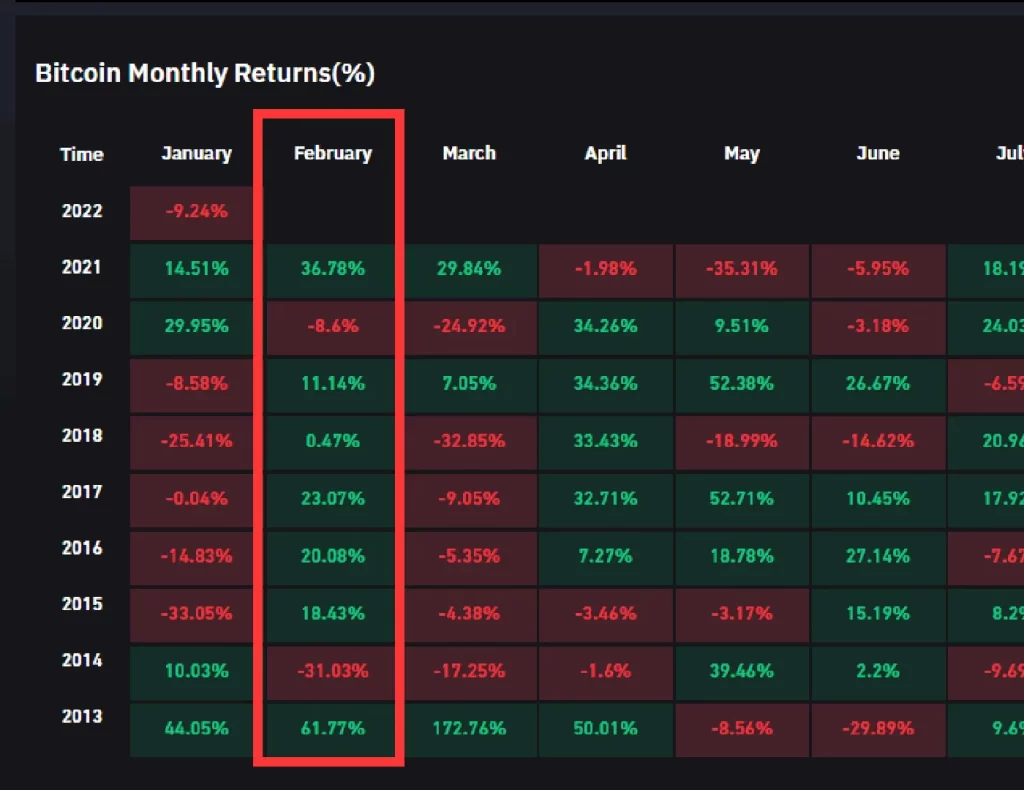Click the Time column header
The image size is (1024, 790).
(x=82, y=155)
